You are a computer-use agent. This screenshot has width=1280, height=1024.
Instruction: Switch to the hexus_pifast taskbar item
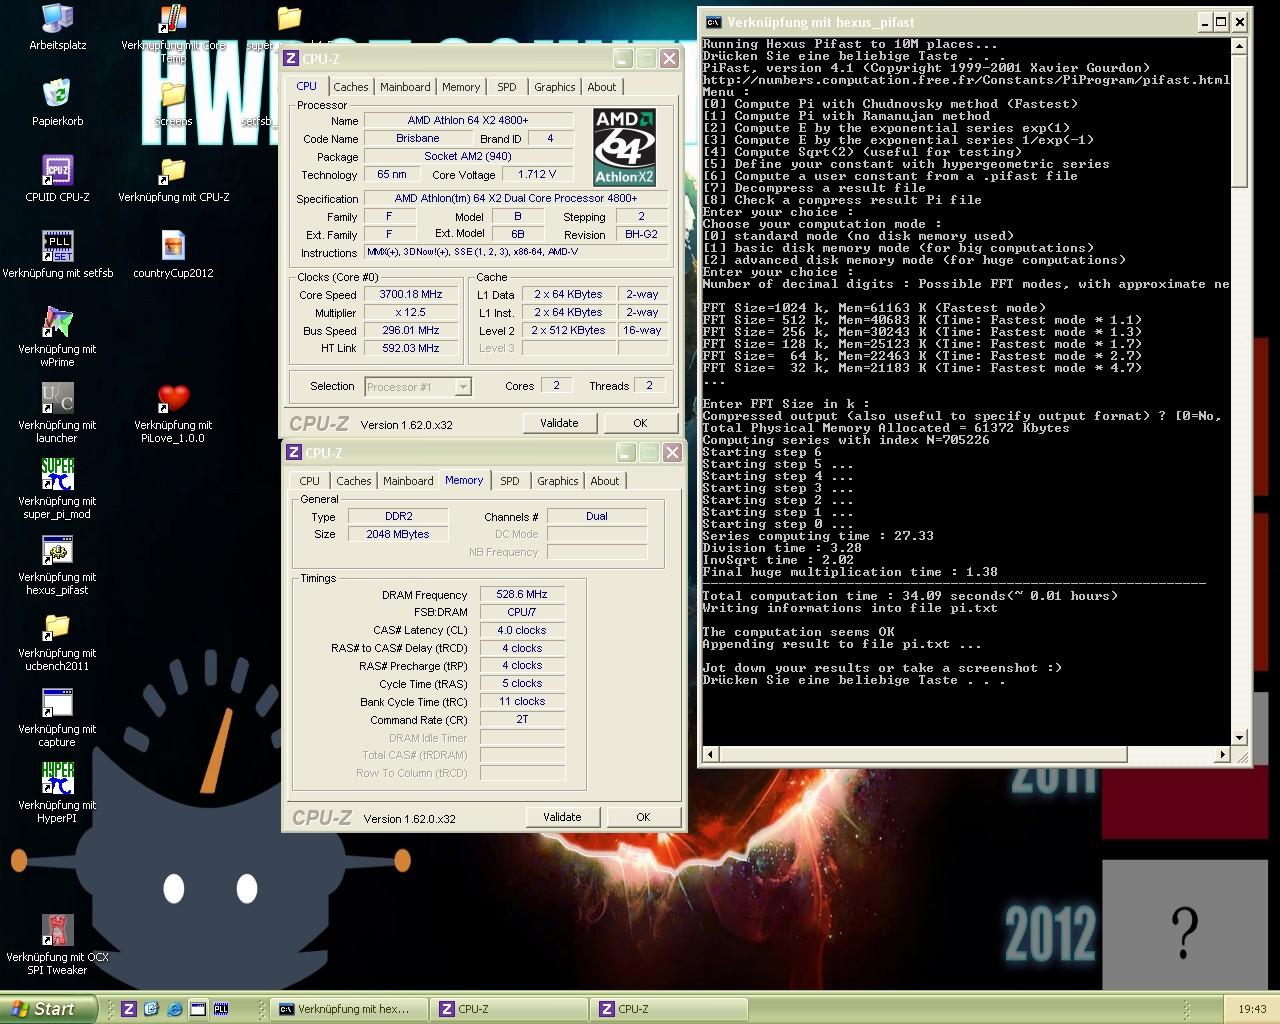tap(349, 1009)
